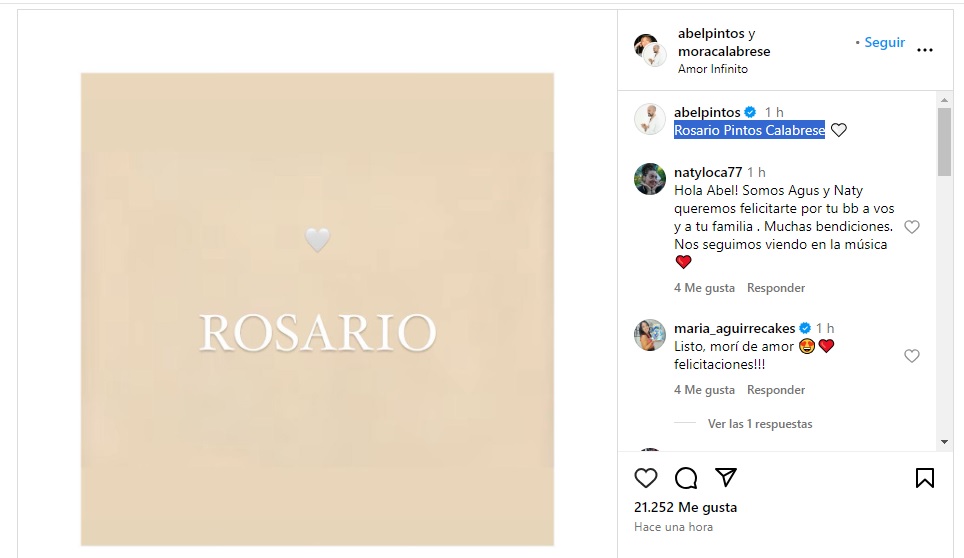Image resolution: width=964 pixels, height=558 pixels.
Task: Reply to maria_aguirrecakes with Responder
Action: (776, 390)
